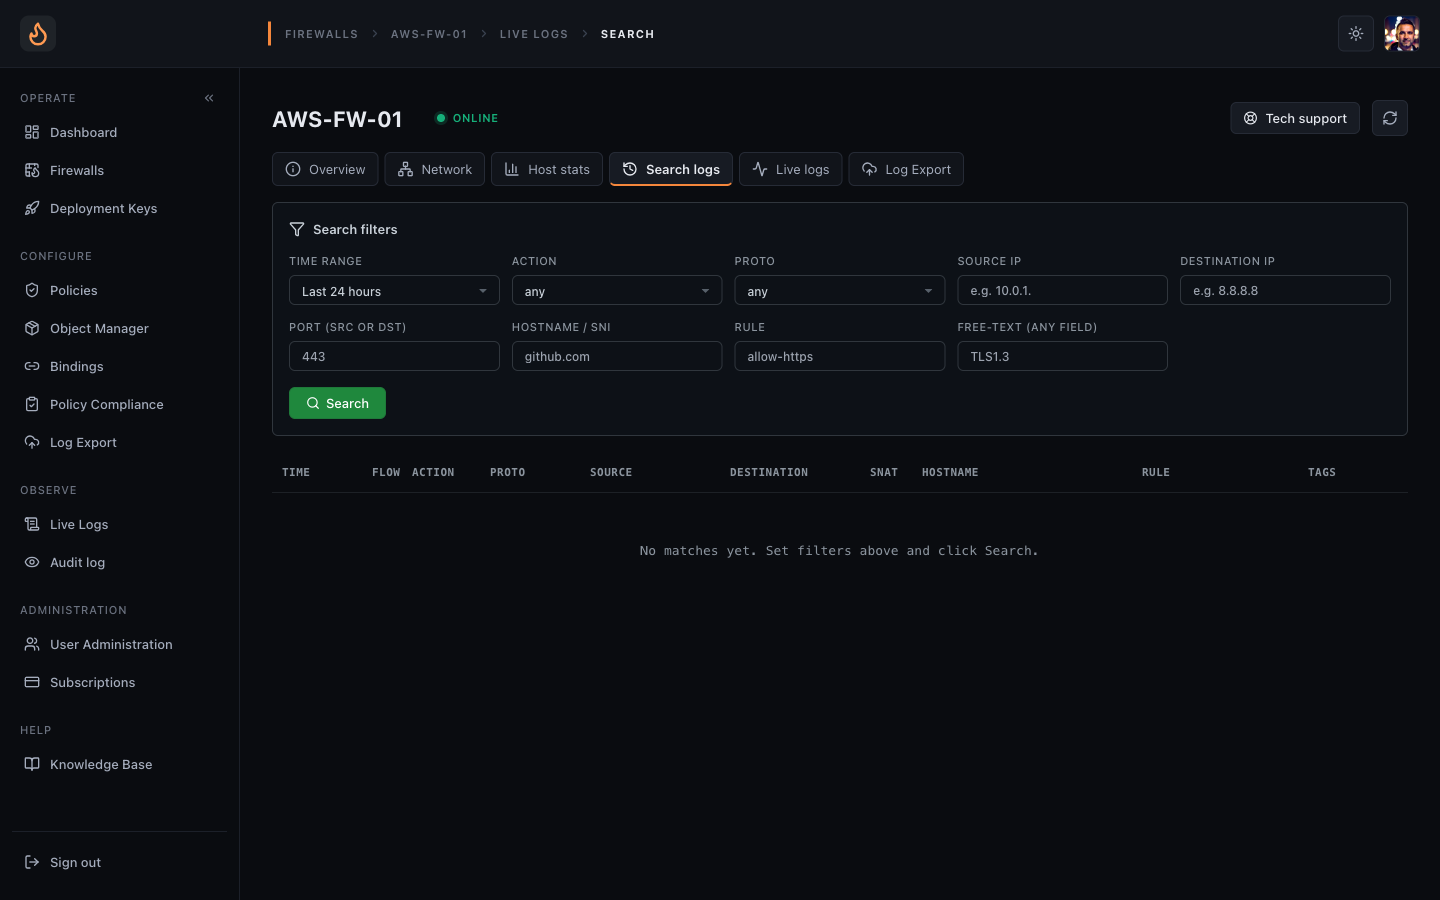Image resolution: width=1440 pixels, height=900 pixels.
Task: Click the Bindings link icon
Action: (32, 366)
